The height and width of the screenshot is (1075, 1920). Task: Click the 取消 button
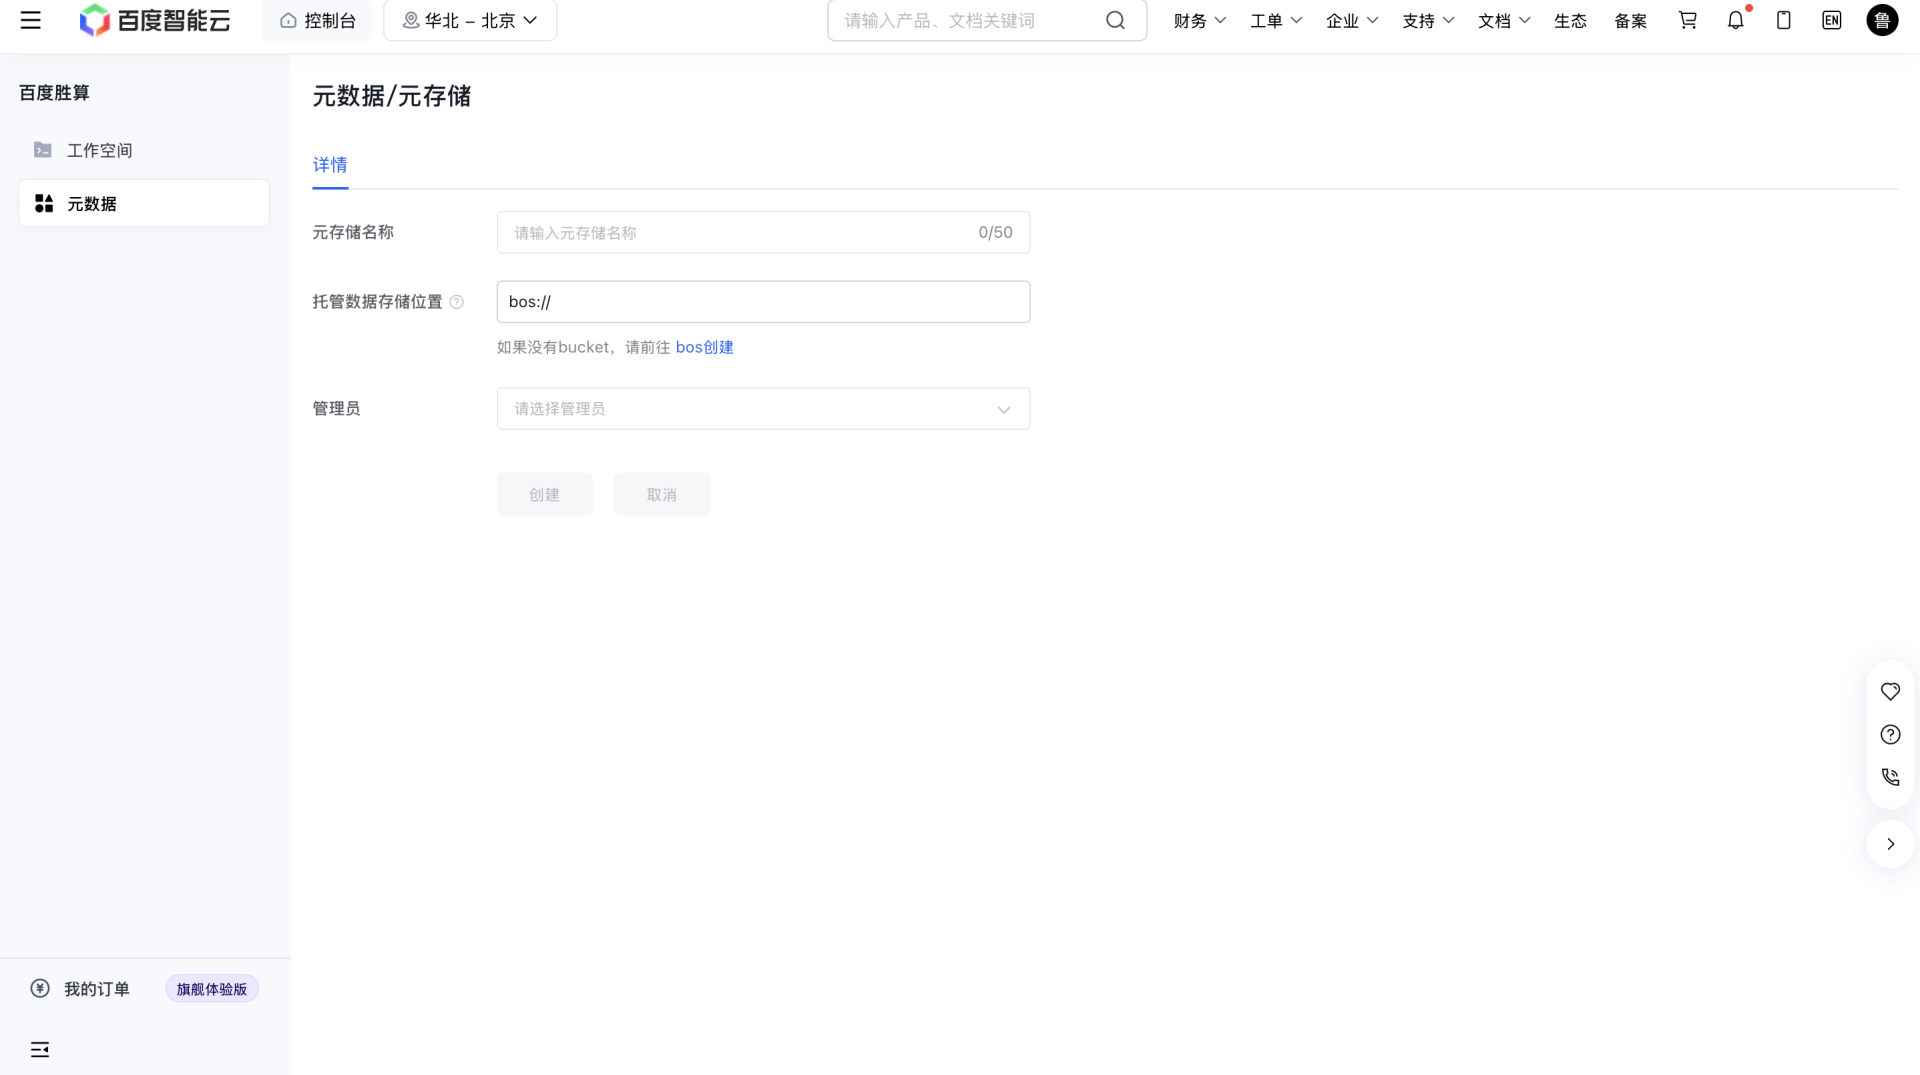click(x=662, y=494)
